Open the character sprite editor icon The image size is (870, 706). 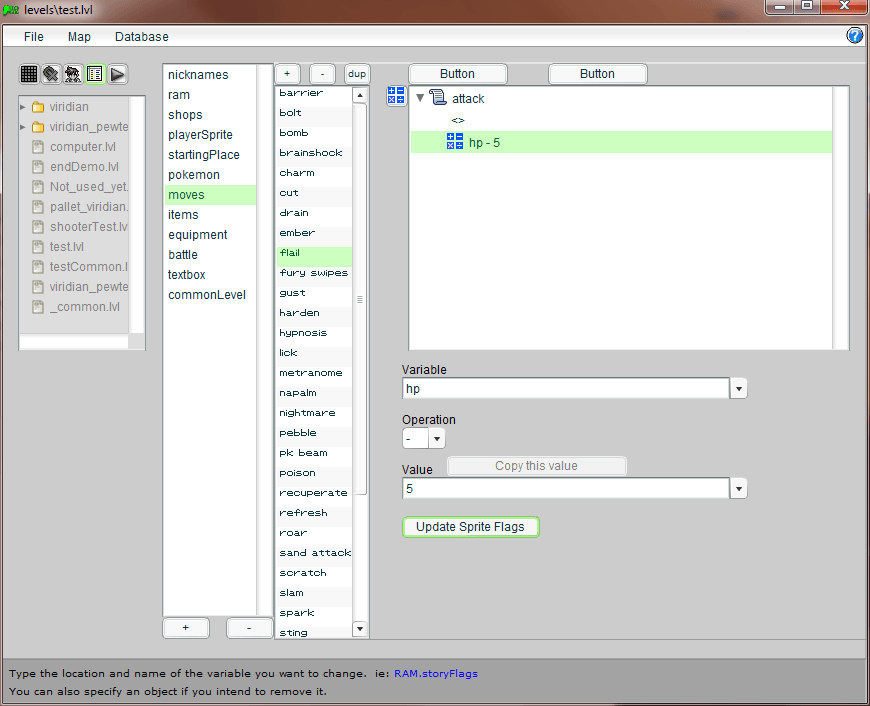pyautogui.click(x=73, y=74)
